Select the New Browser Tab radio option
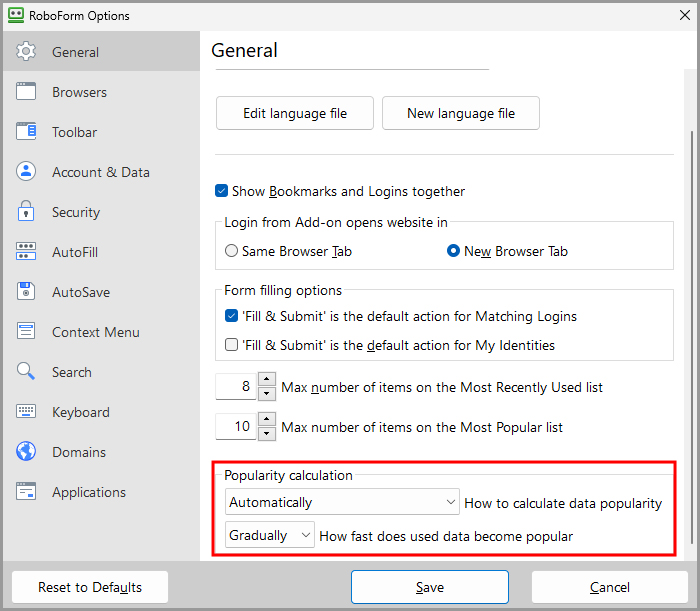This screenshot has height=611, width=700. (x=453, y=251)
